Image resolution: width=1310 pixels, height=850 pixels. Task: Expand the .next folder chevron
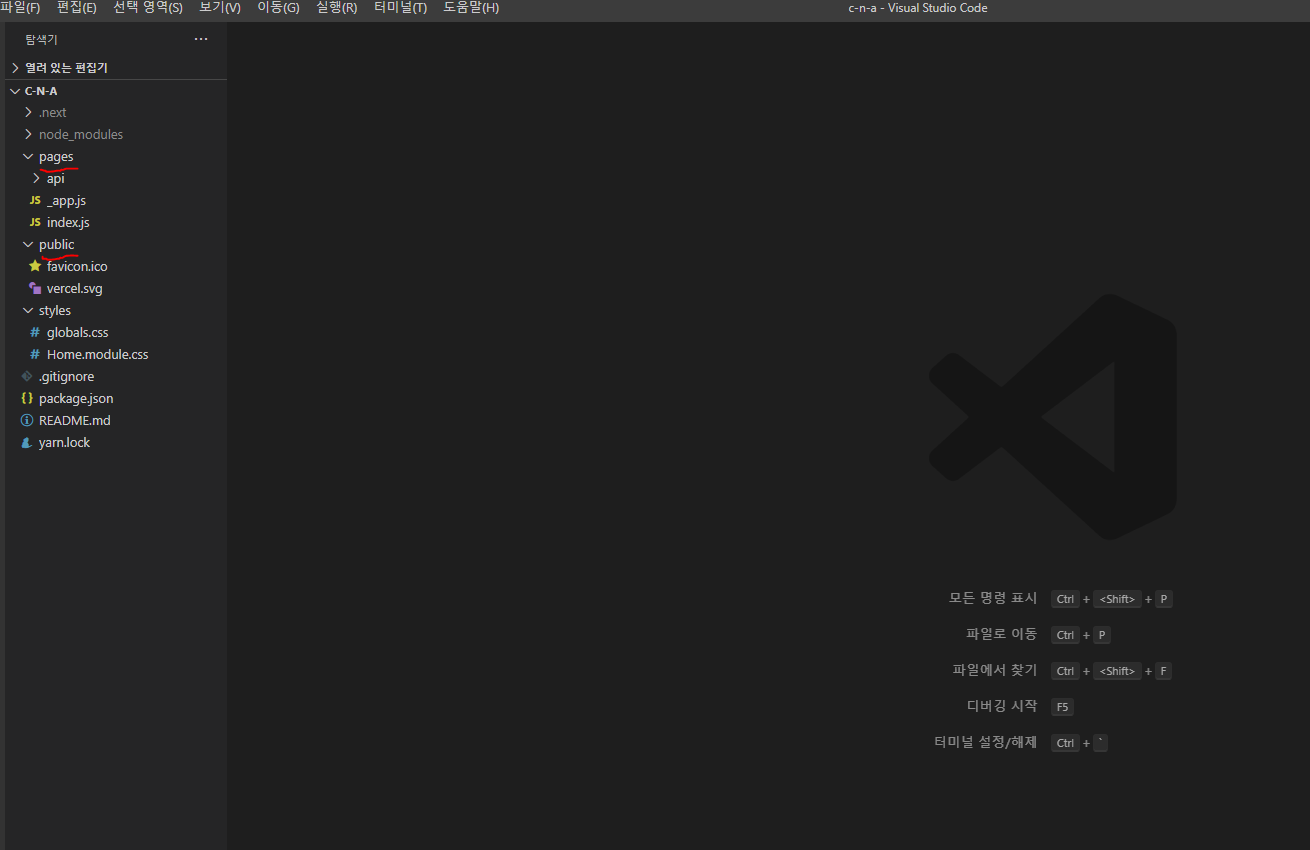coord(28,112)
